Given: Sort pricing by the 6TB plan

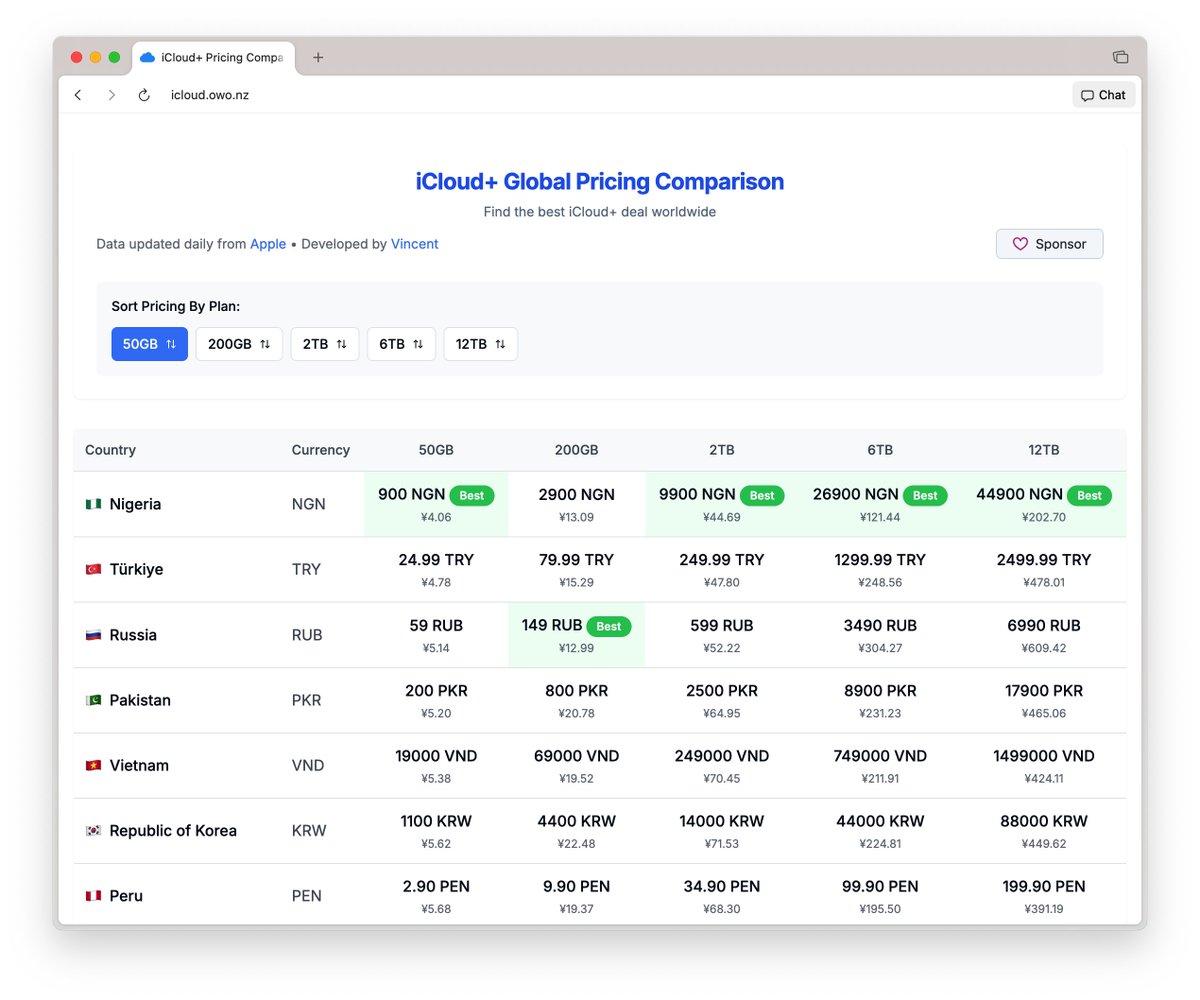Looking at the screenshot, I should point(401,344).
